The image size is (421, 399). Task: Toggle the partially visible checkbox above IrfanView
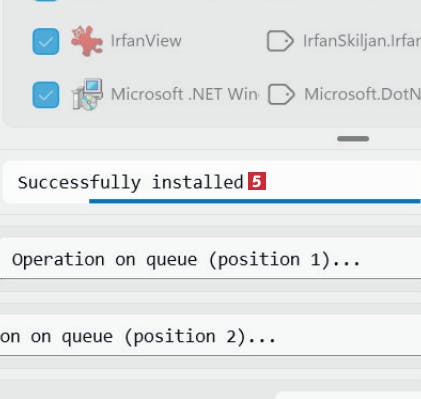[46, 1]
